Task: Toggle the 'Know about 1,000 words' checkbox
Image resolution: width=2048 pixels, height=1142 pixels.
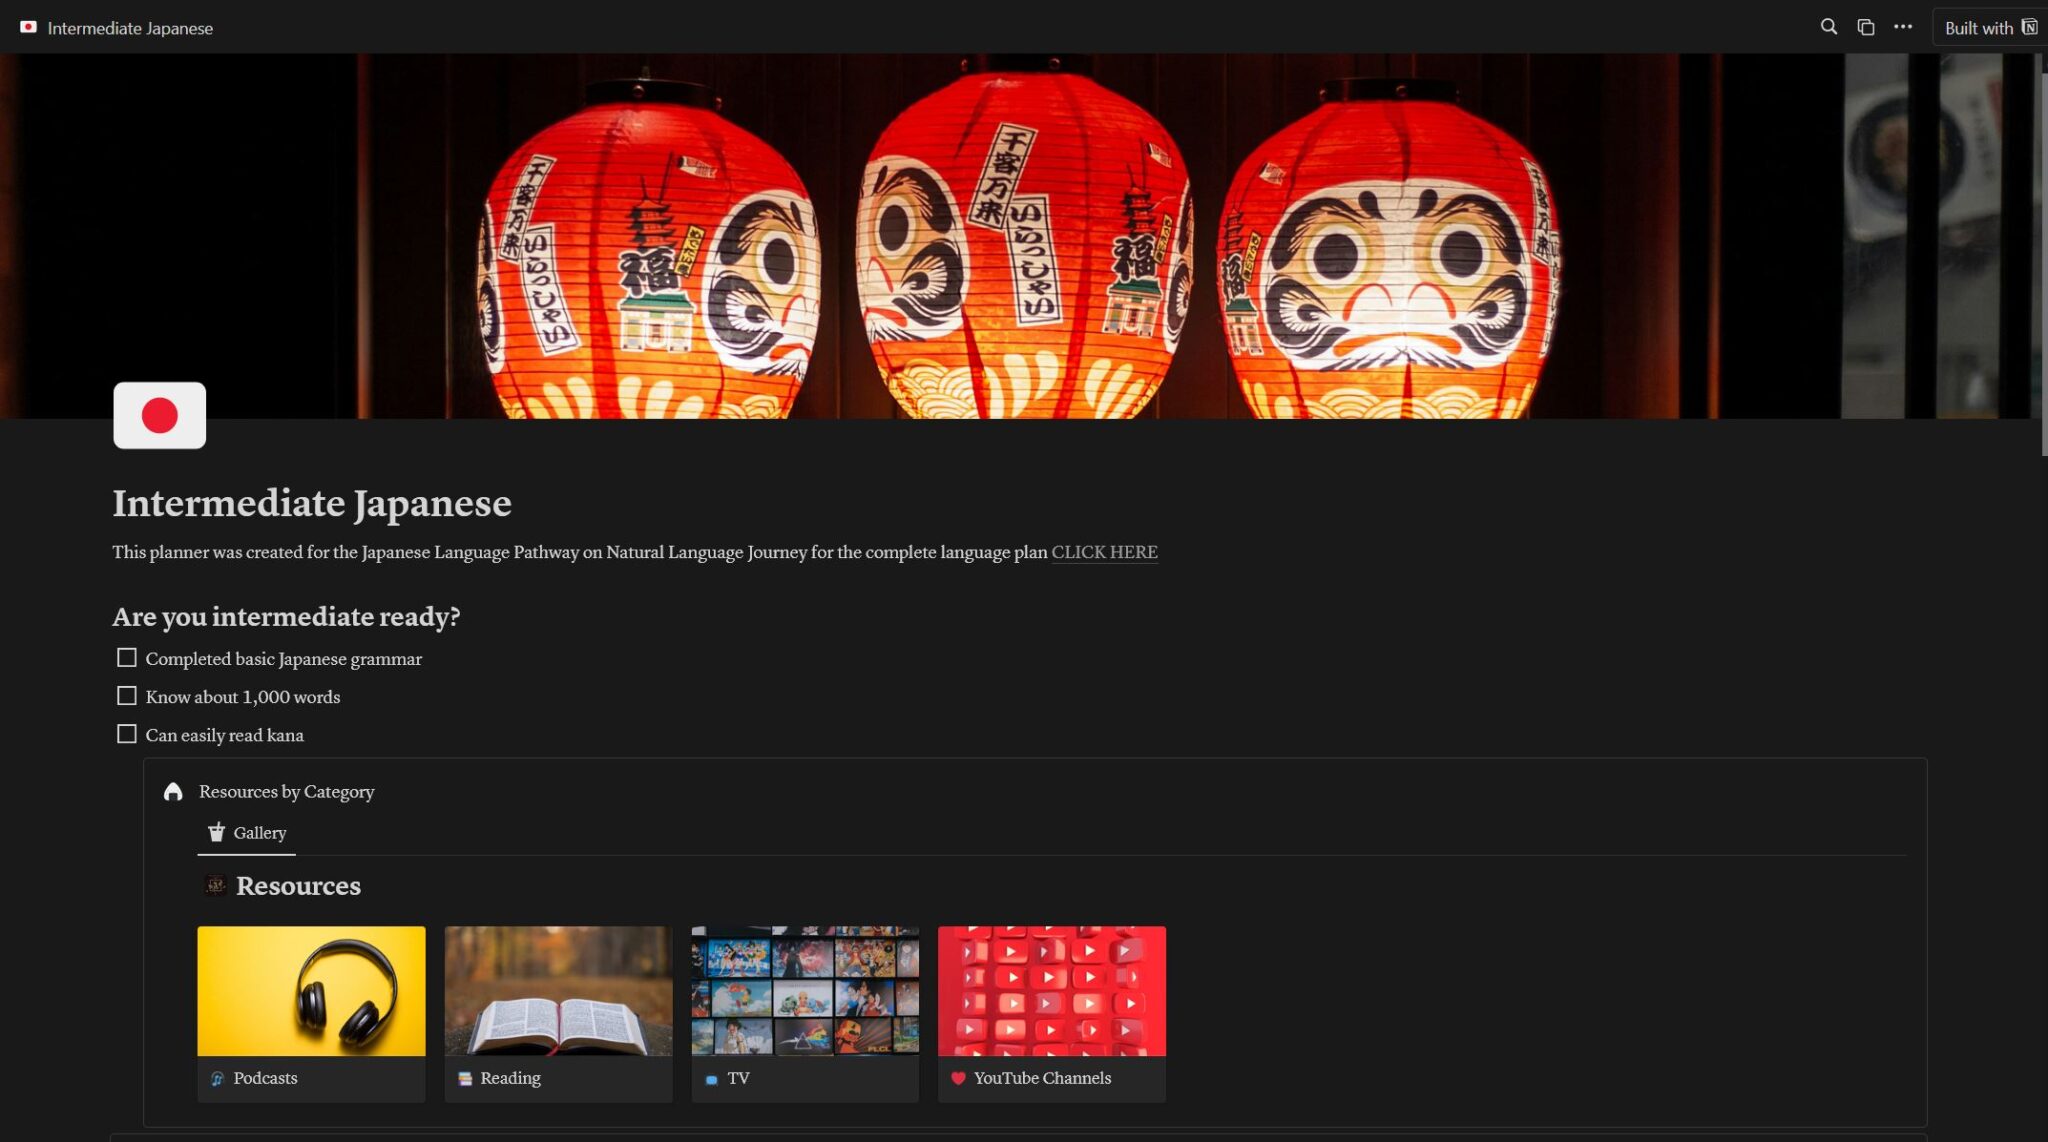Action: click(x=125, y=695)
